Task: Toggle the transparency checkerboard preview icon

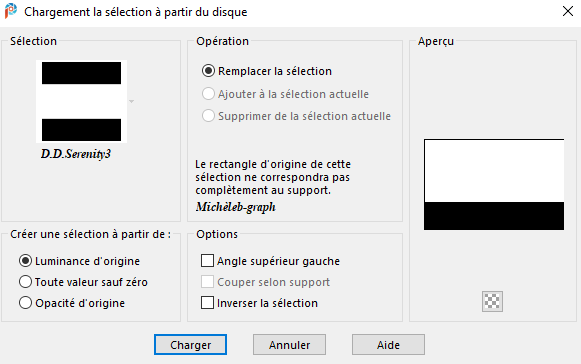Action: pos(492,301)
